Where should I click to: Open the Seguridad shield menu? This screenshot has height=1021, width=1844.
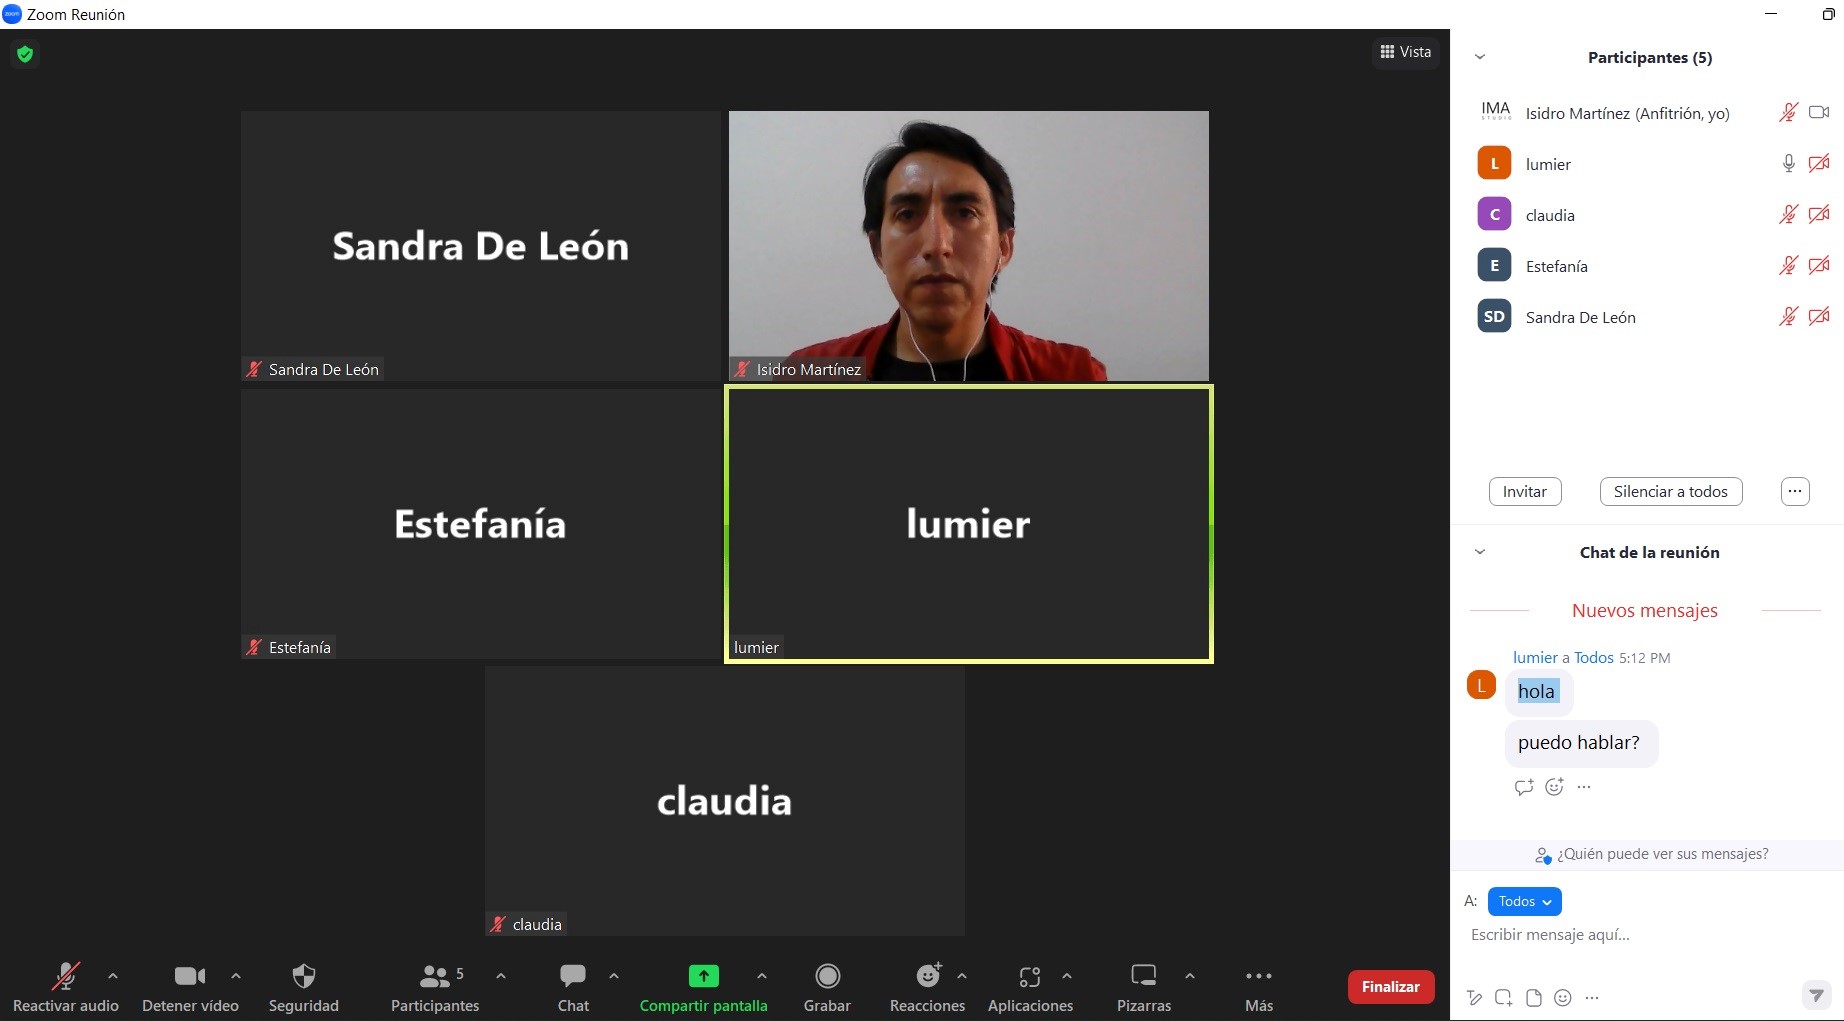tap(303, 976)
